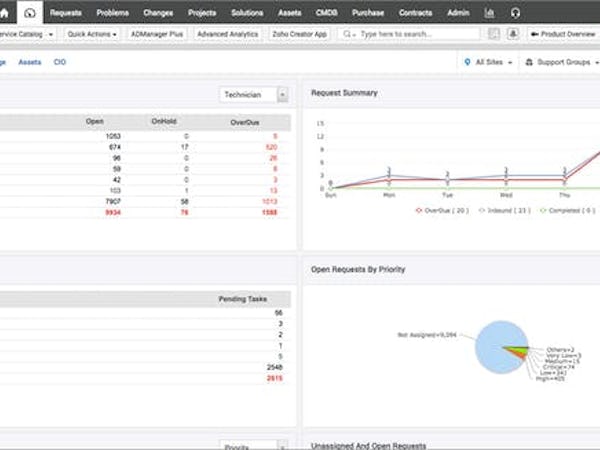The image size is (600, 450).
Task: Click the Zoho Creator App button
Action: click(300, 34)
